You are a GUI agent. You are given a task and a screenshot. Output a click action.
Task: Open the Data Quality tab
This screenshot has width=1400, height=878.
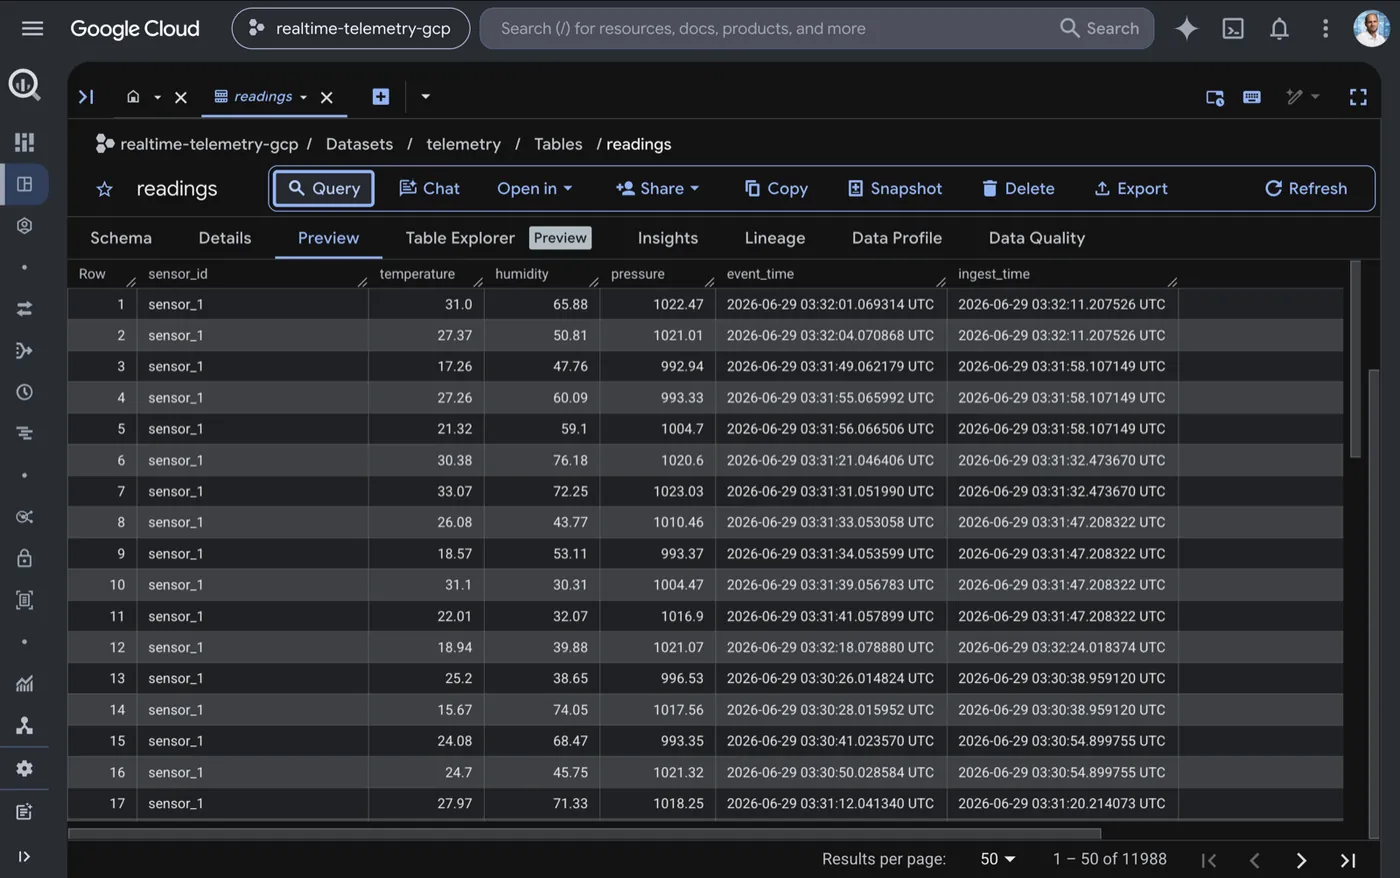tap(1037, 238)
